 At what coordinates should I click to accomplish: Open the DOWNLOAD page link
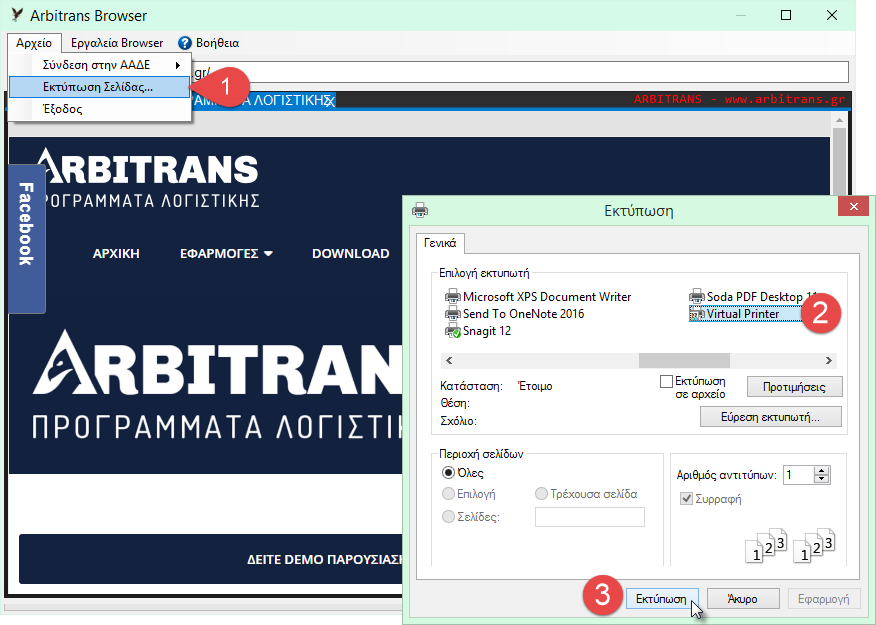(350, 254)
